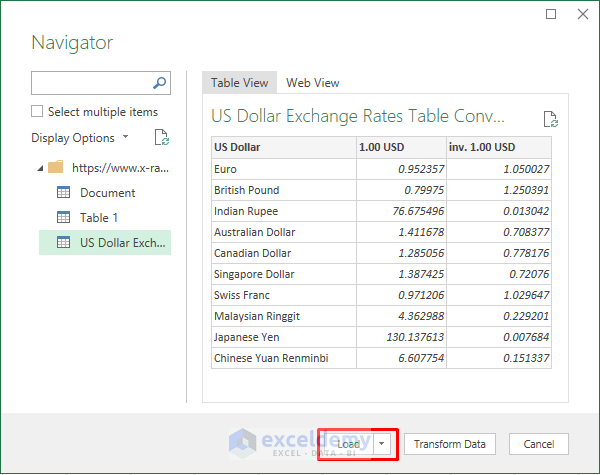Click the Chinese Yuan inverse 0.151337

pos(526,358)
